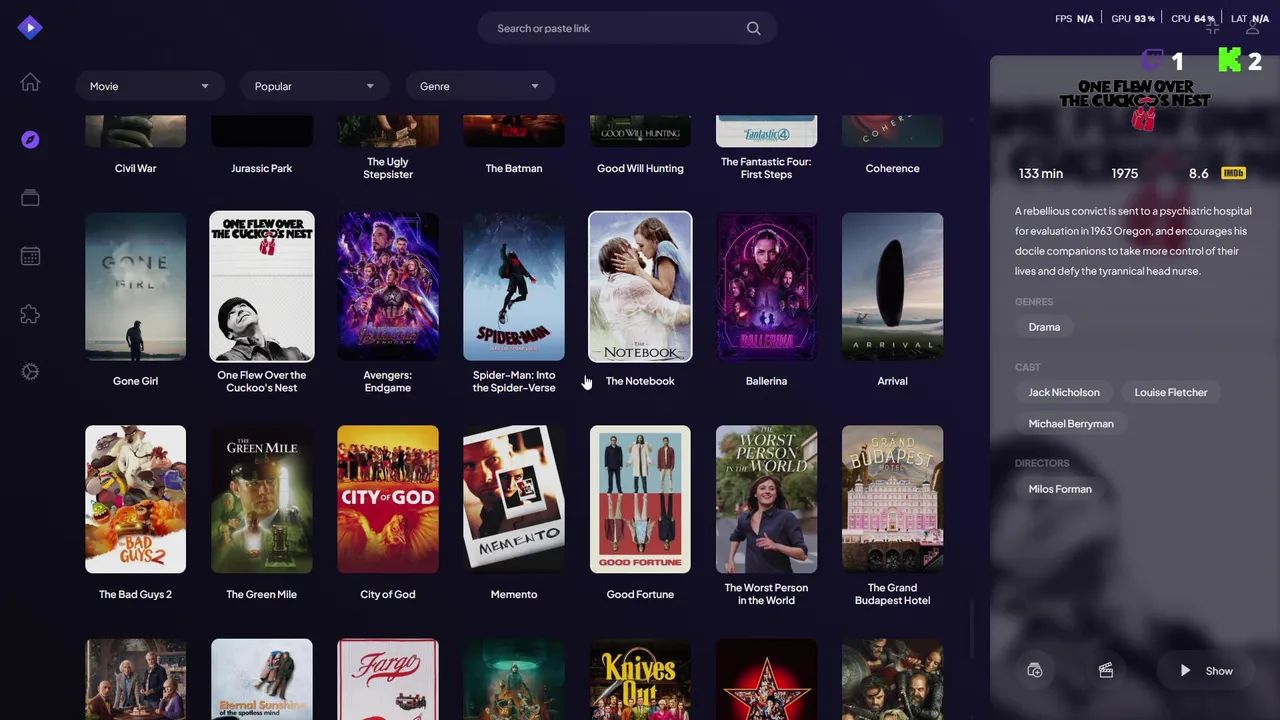Select the Eternal Sunshine poster
Screen dimensions: 1280x720
pos(262,679)
